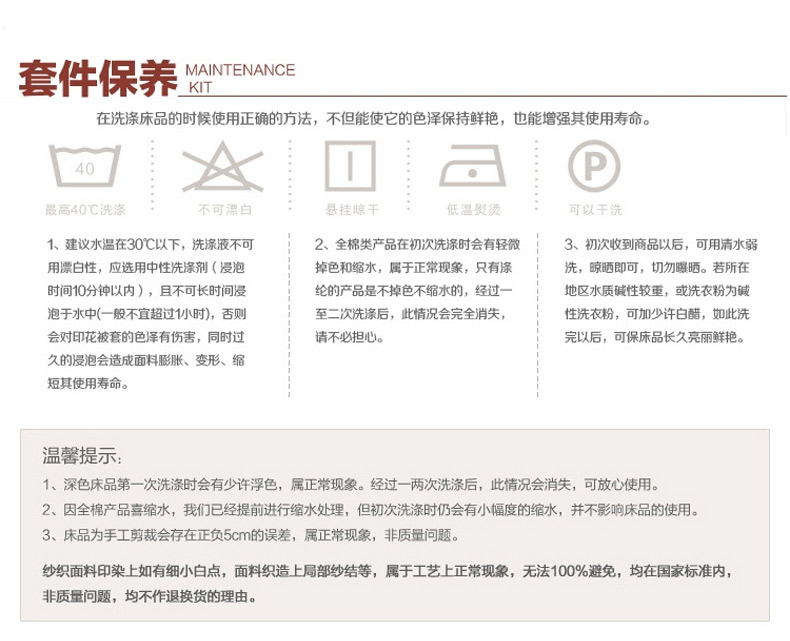Click the 温馨提示 heading
790x641 pixels.
(x=82, y=457)
